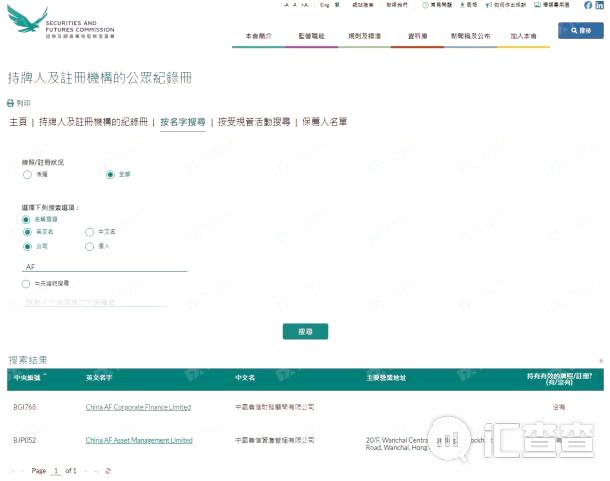Switch to 持牌人及註冊機構的紀錄冊 tab

click(93, 122)
